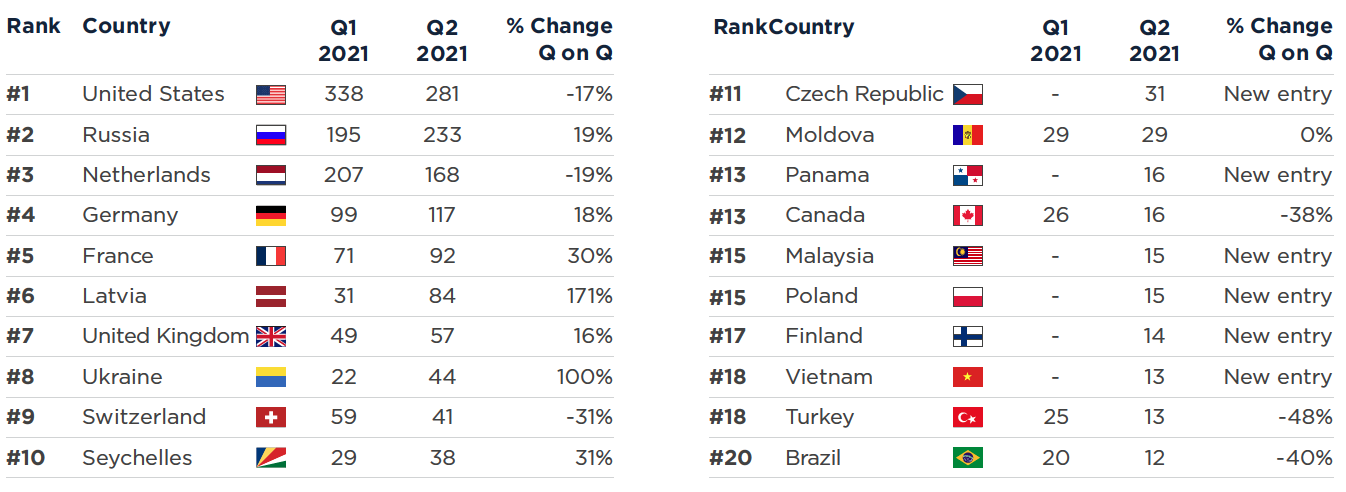This screenshot has height=492, width=1346.
Task: Click the Czech Republic country name
Action: point(864,94)
